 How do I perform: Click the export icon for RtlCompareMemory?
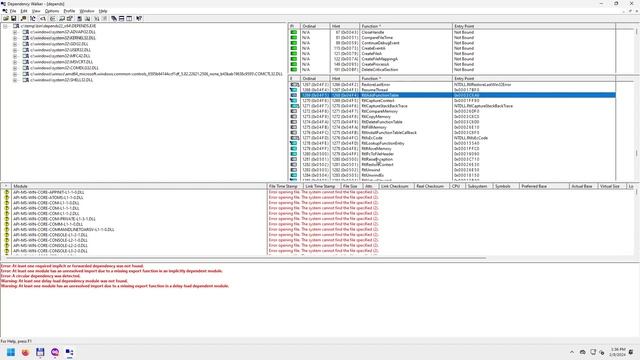pos(293,111)
